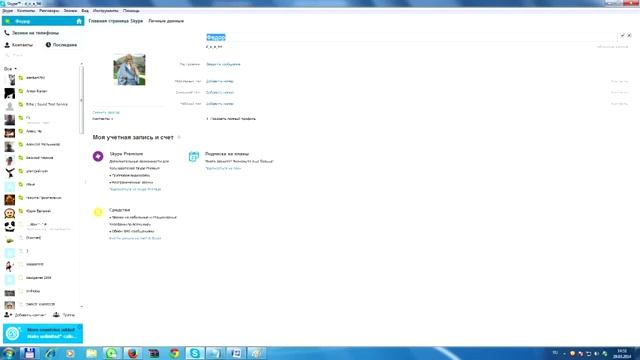This screenshot has height=360, width=640.
Task: Click the add funds link under Средства
Action: (x=135, y=238)
